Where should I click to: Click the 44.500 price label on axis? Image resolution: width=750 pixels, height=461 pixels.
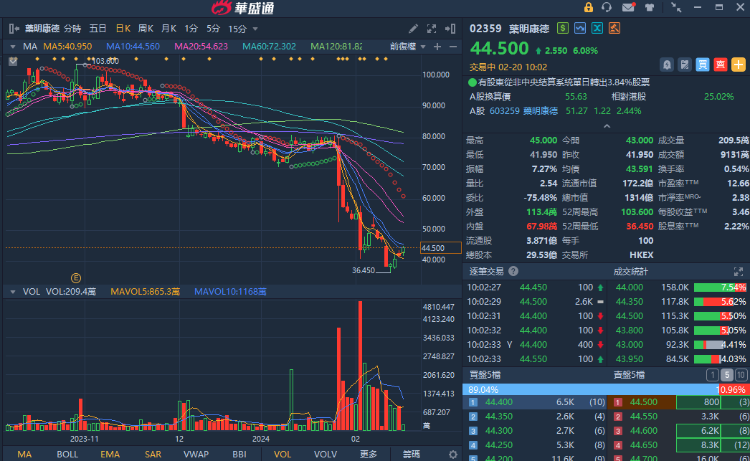pyautogui.click(x=441, y=248)
